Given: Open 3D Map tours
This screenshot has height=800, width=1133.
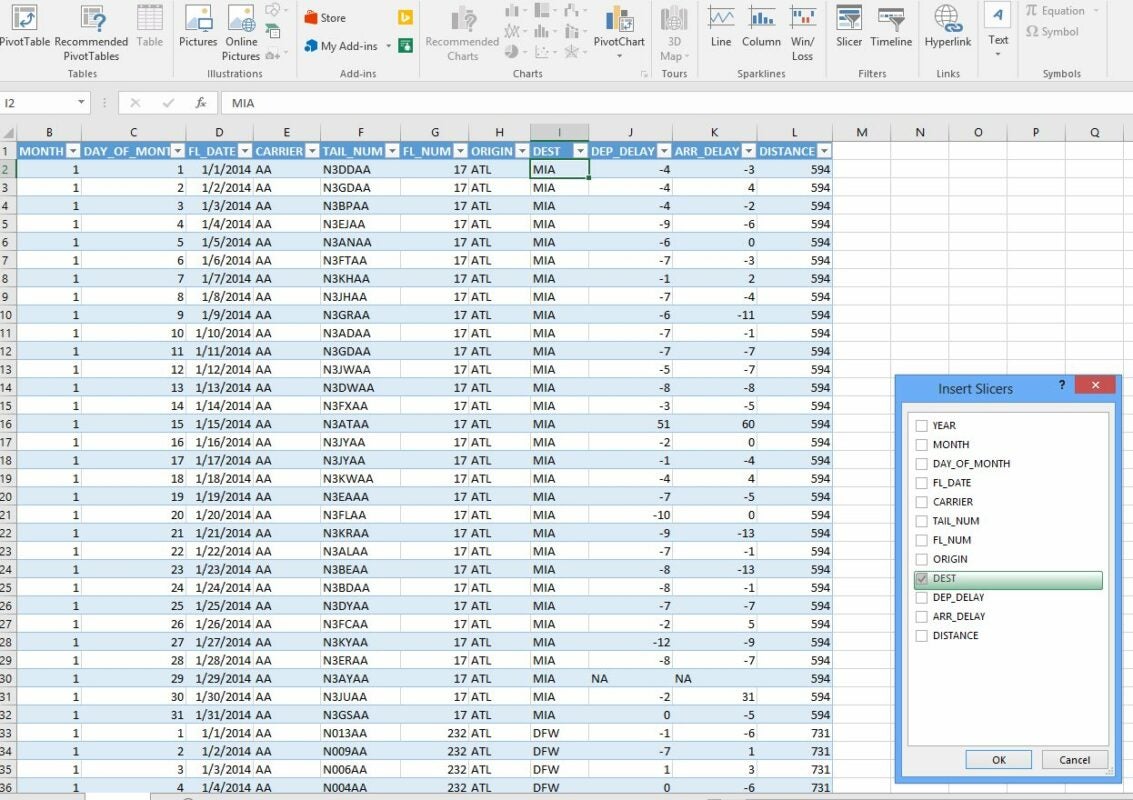Looking at the screenshot, I should tap(672, 30).
